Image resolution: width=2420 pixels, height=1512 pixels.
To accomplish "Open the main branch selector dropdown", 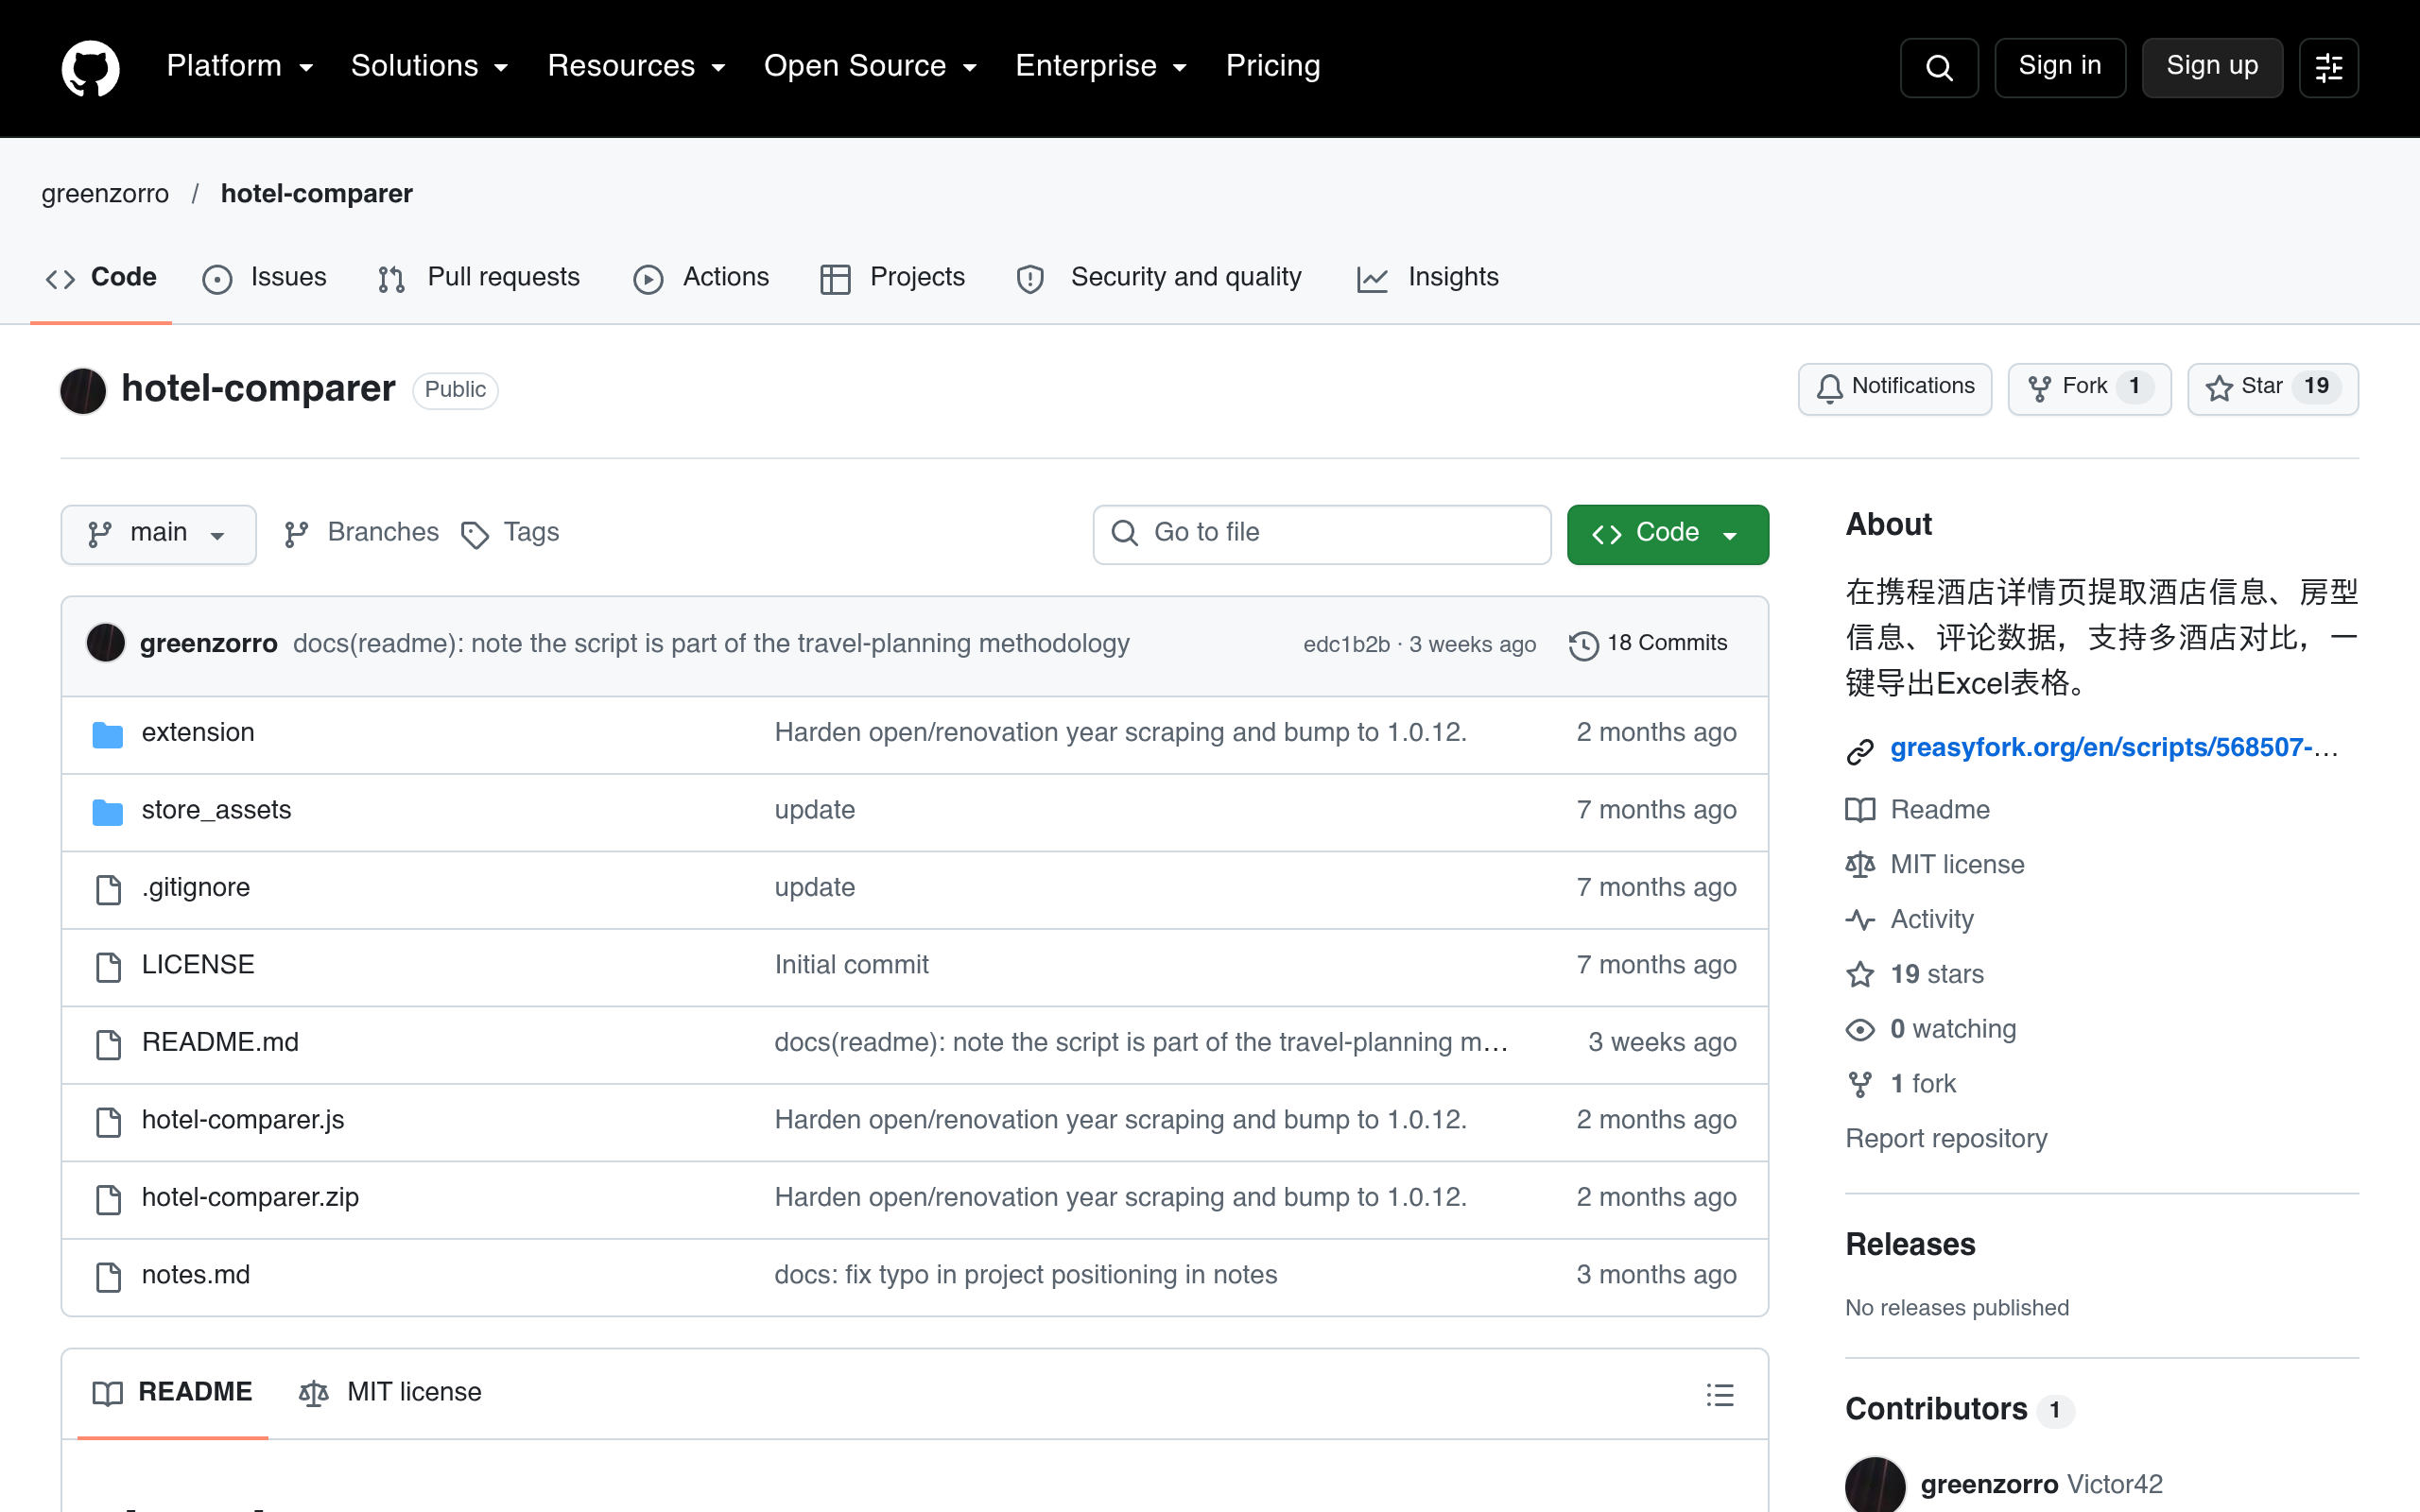I will tap(158, 534).
